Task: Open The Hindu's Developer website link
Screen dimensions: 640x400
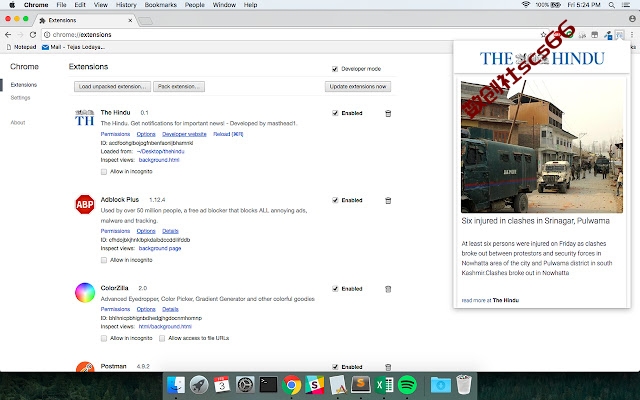Action: click(184, 134)
